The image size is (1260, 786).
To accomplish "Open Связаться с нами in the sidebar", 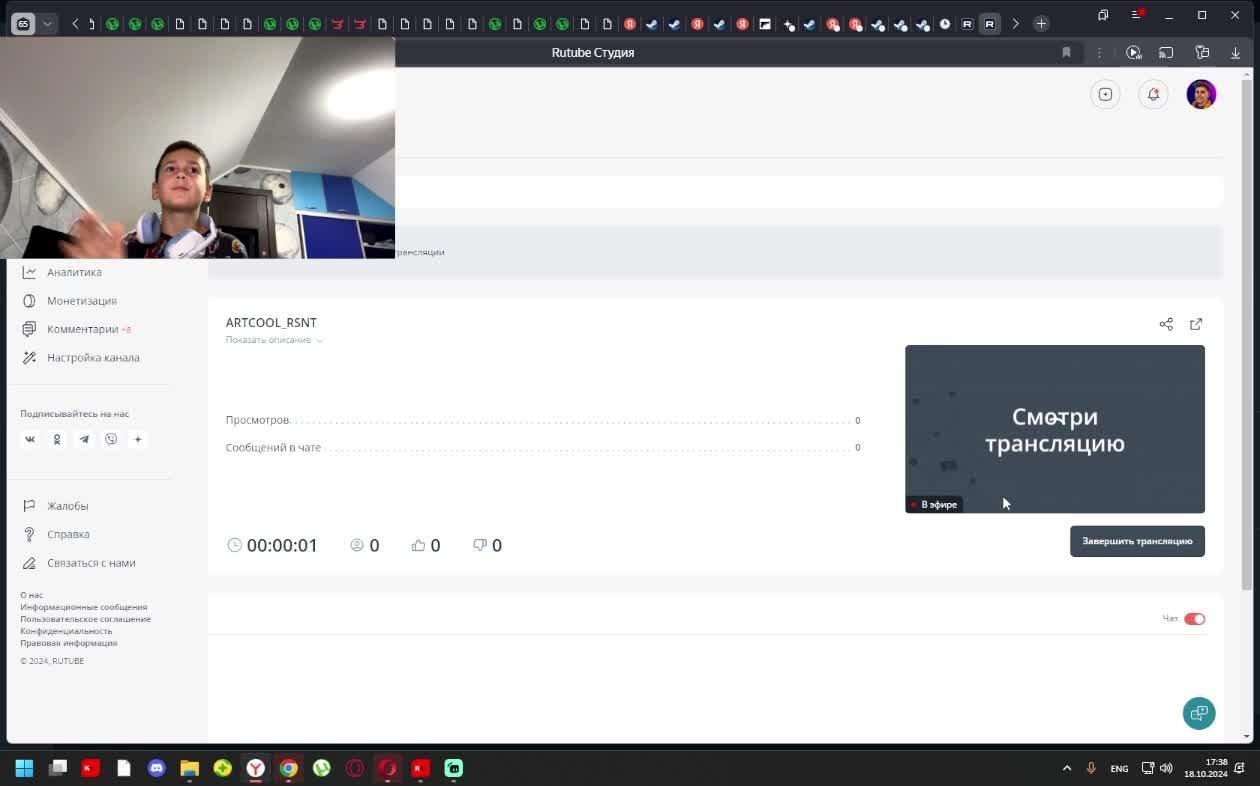I will 91,563.
